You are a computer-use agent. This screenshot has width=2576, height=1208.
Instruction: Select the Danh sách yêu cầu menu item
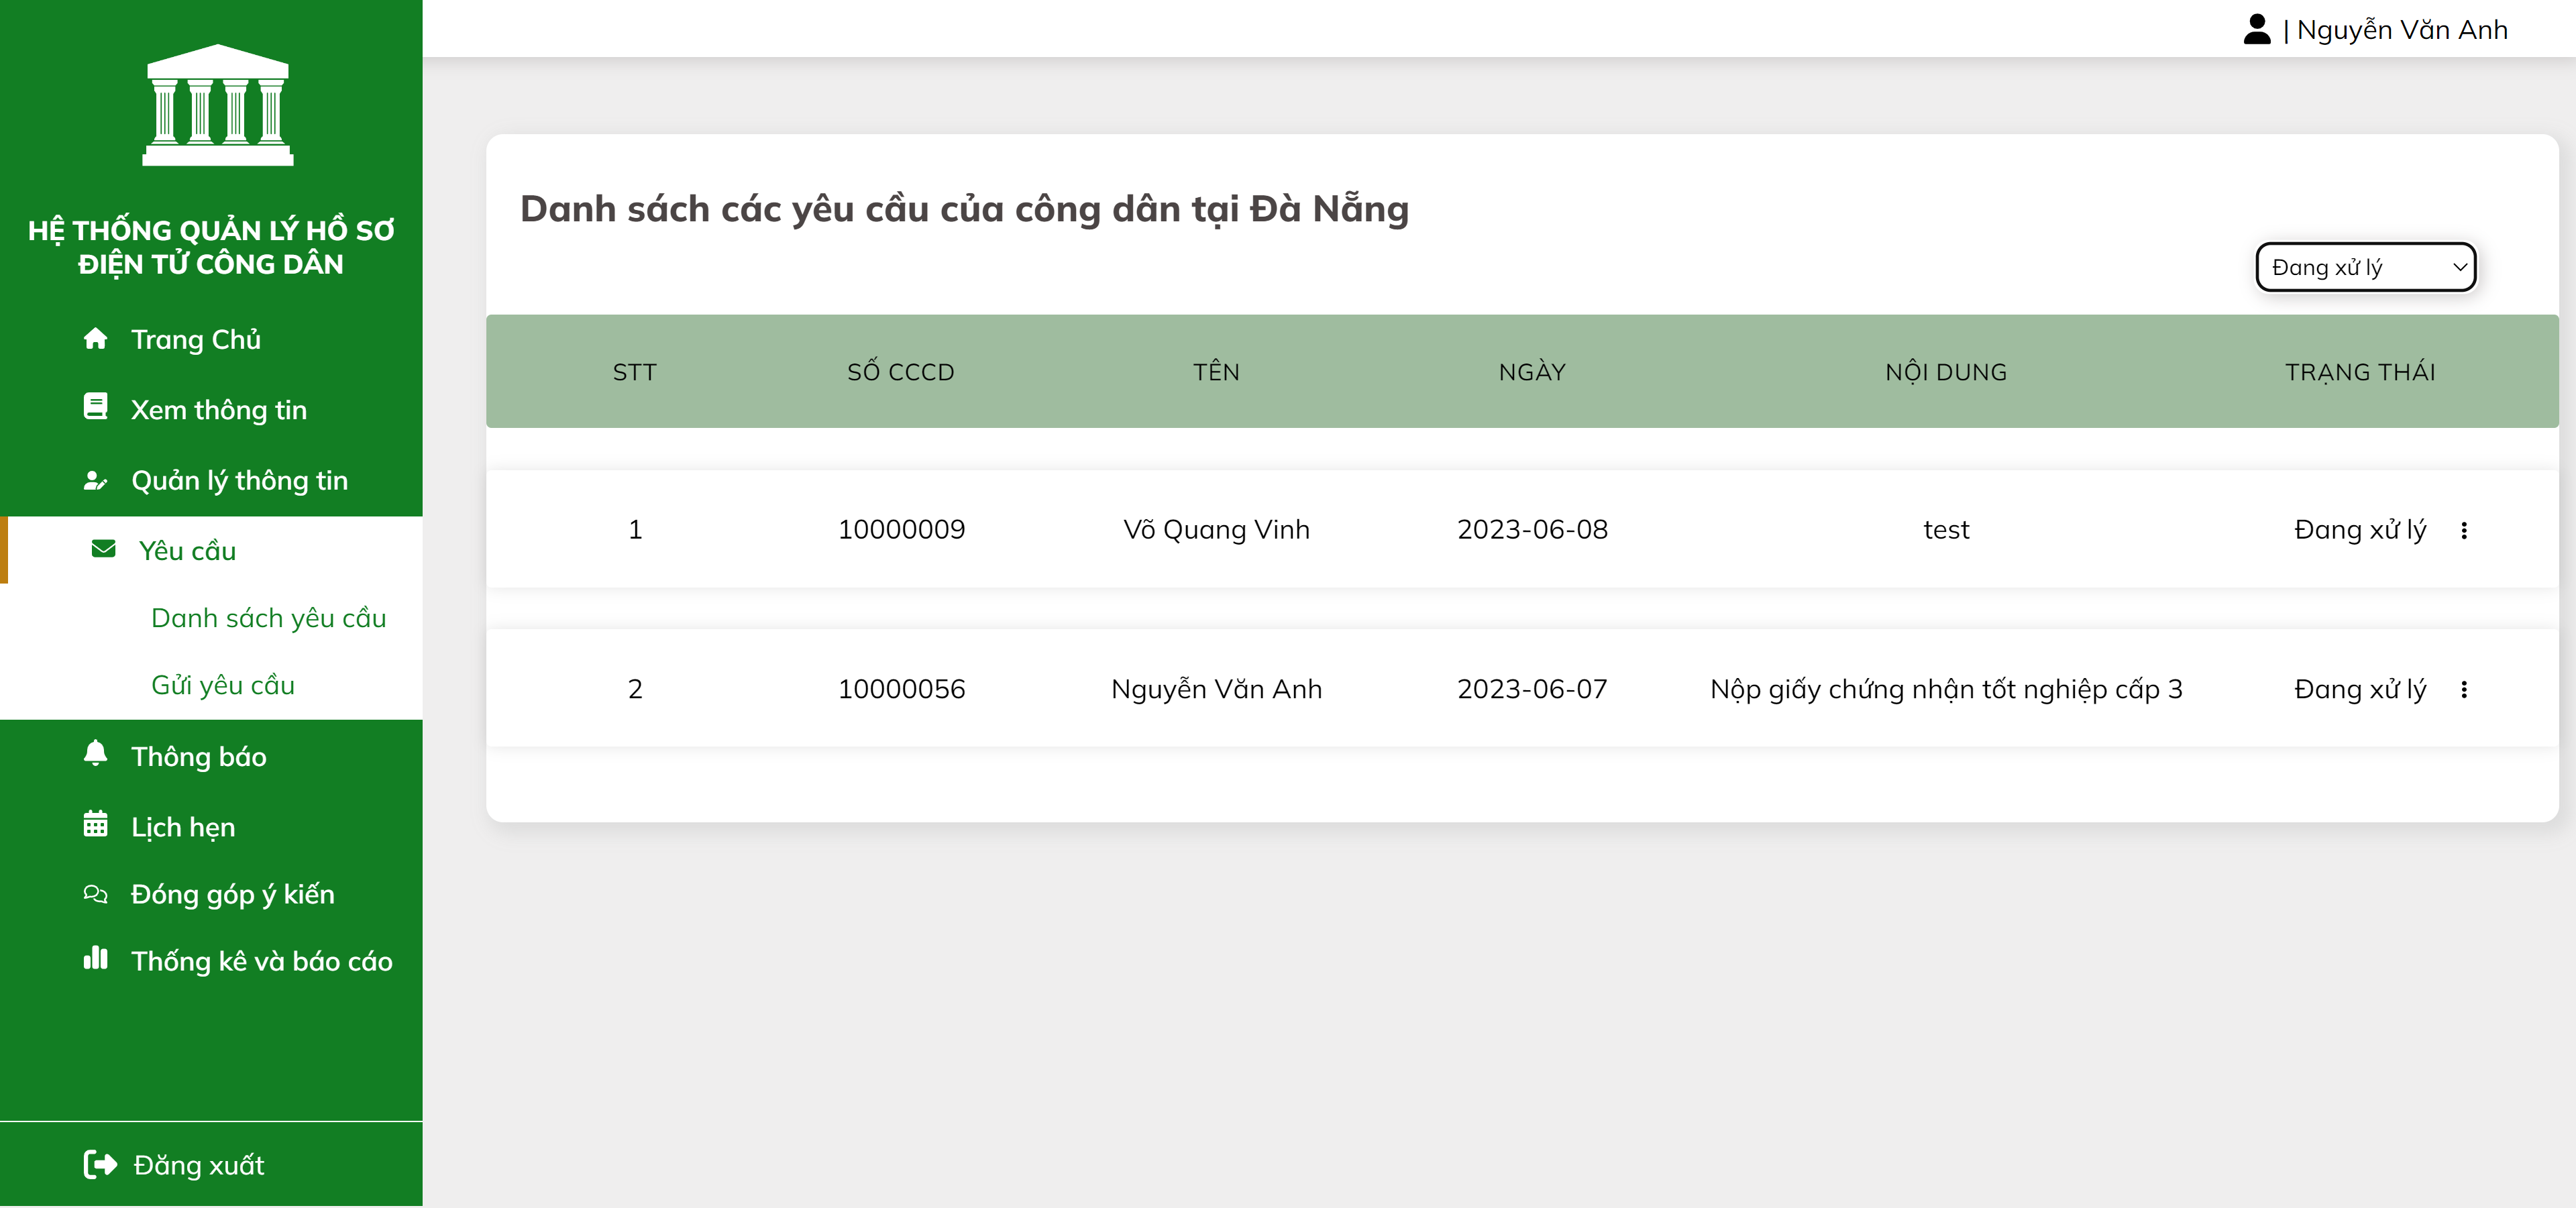pyautogui.click(x=269, y=617)
